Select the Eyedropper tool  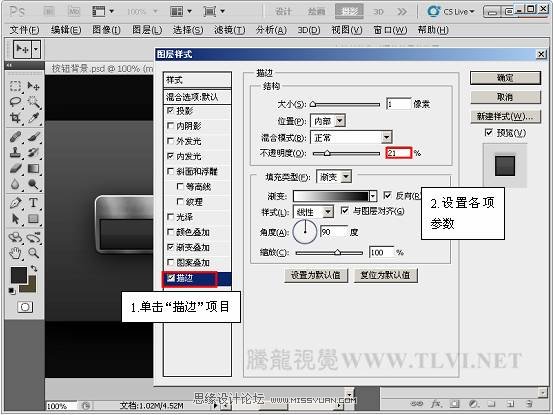(34, 118)
